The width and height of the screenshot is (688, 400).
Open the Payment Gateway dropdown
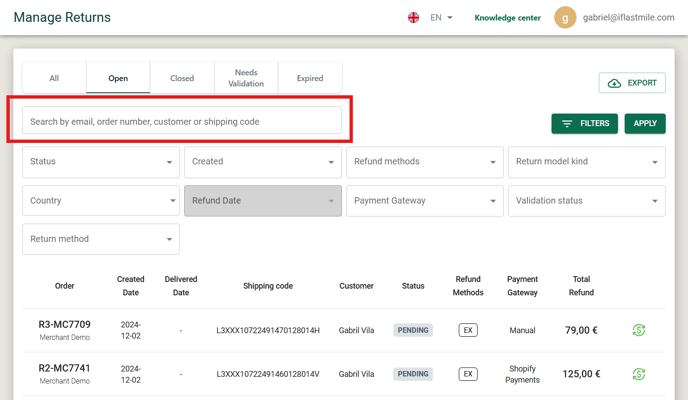[425, 200]
